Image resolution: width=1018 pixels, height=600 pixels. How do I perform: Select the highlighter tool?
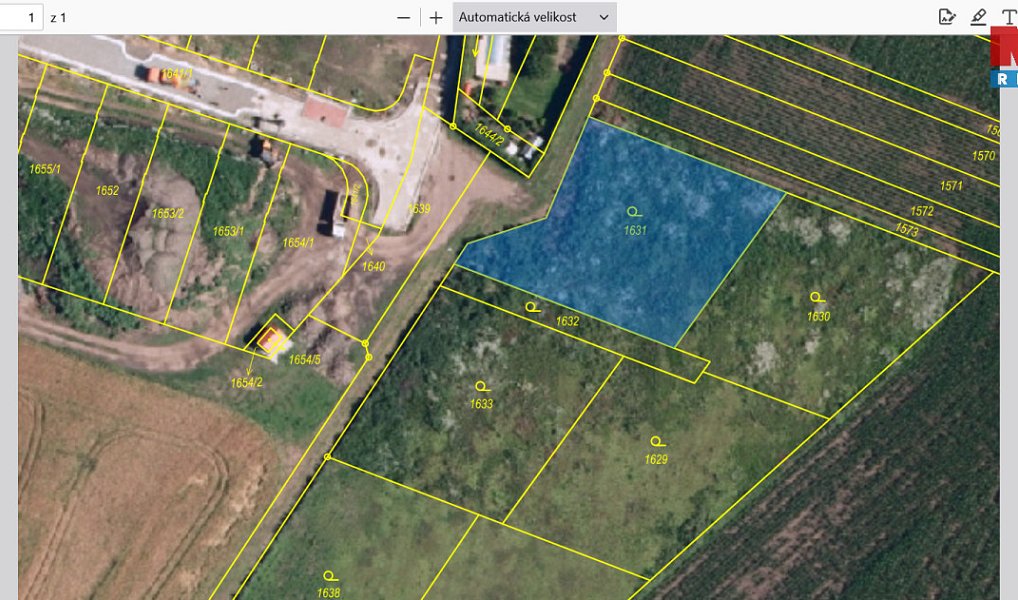(978, 18)
